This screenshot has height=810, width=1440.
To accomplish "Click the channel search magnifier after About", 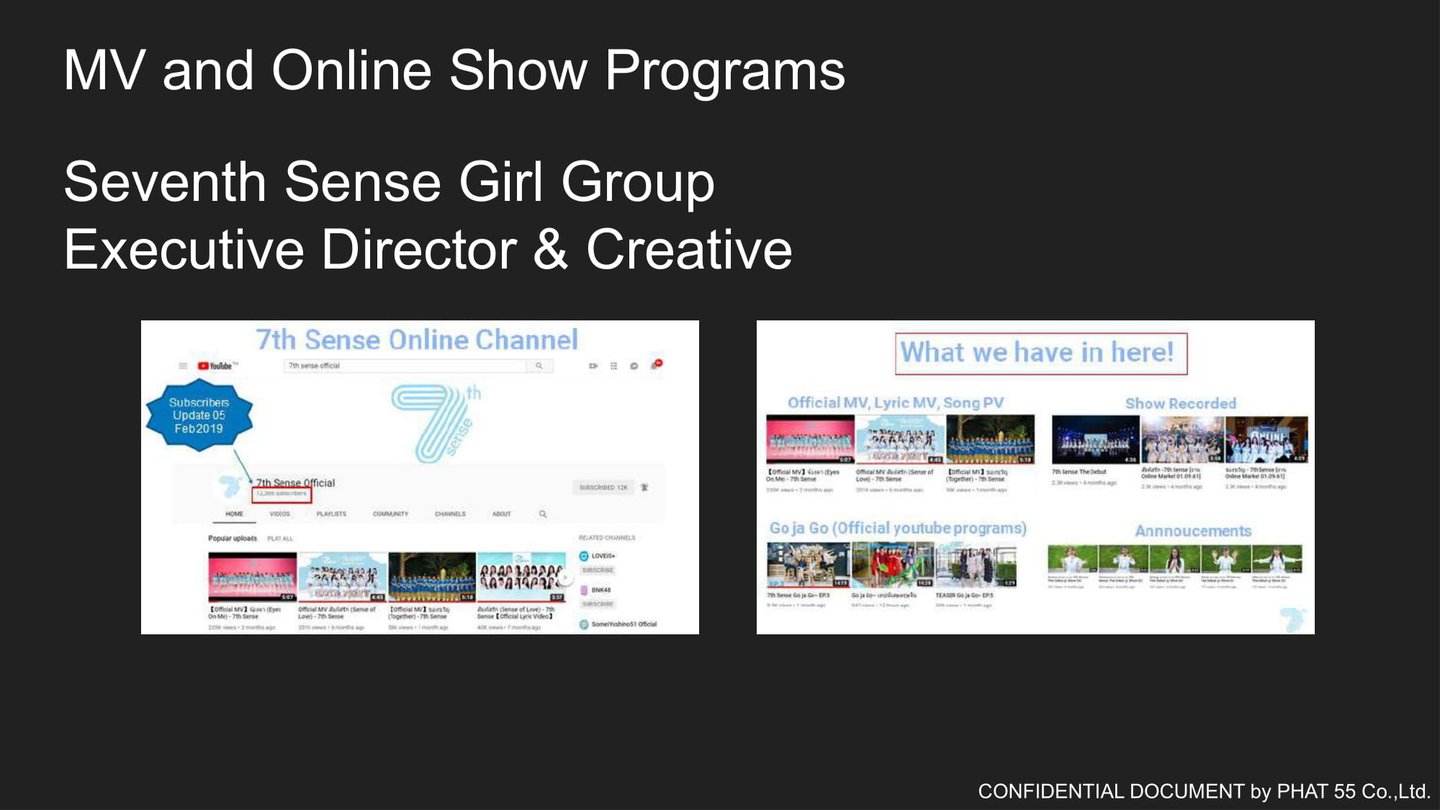I will pos(543,514).
